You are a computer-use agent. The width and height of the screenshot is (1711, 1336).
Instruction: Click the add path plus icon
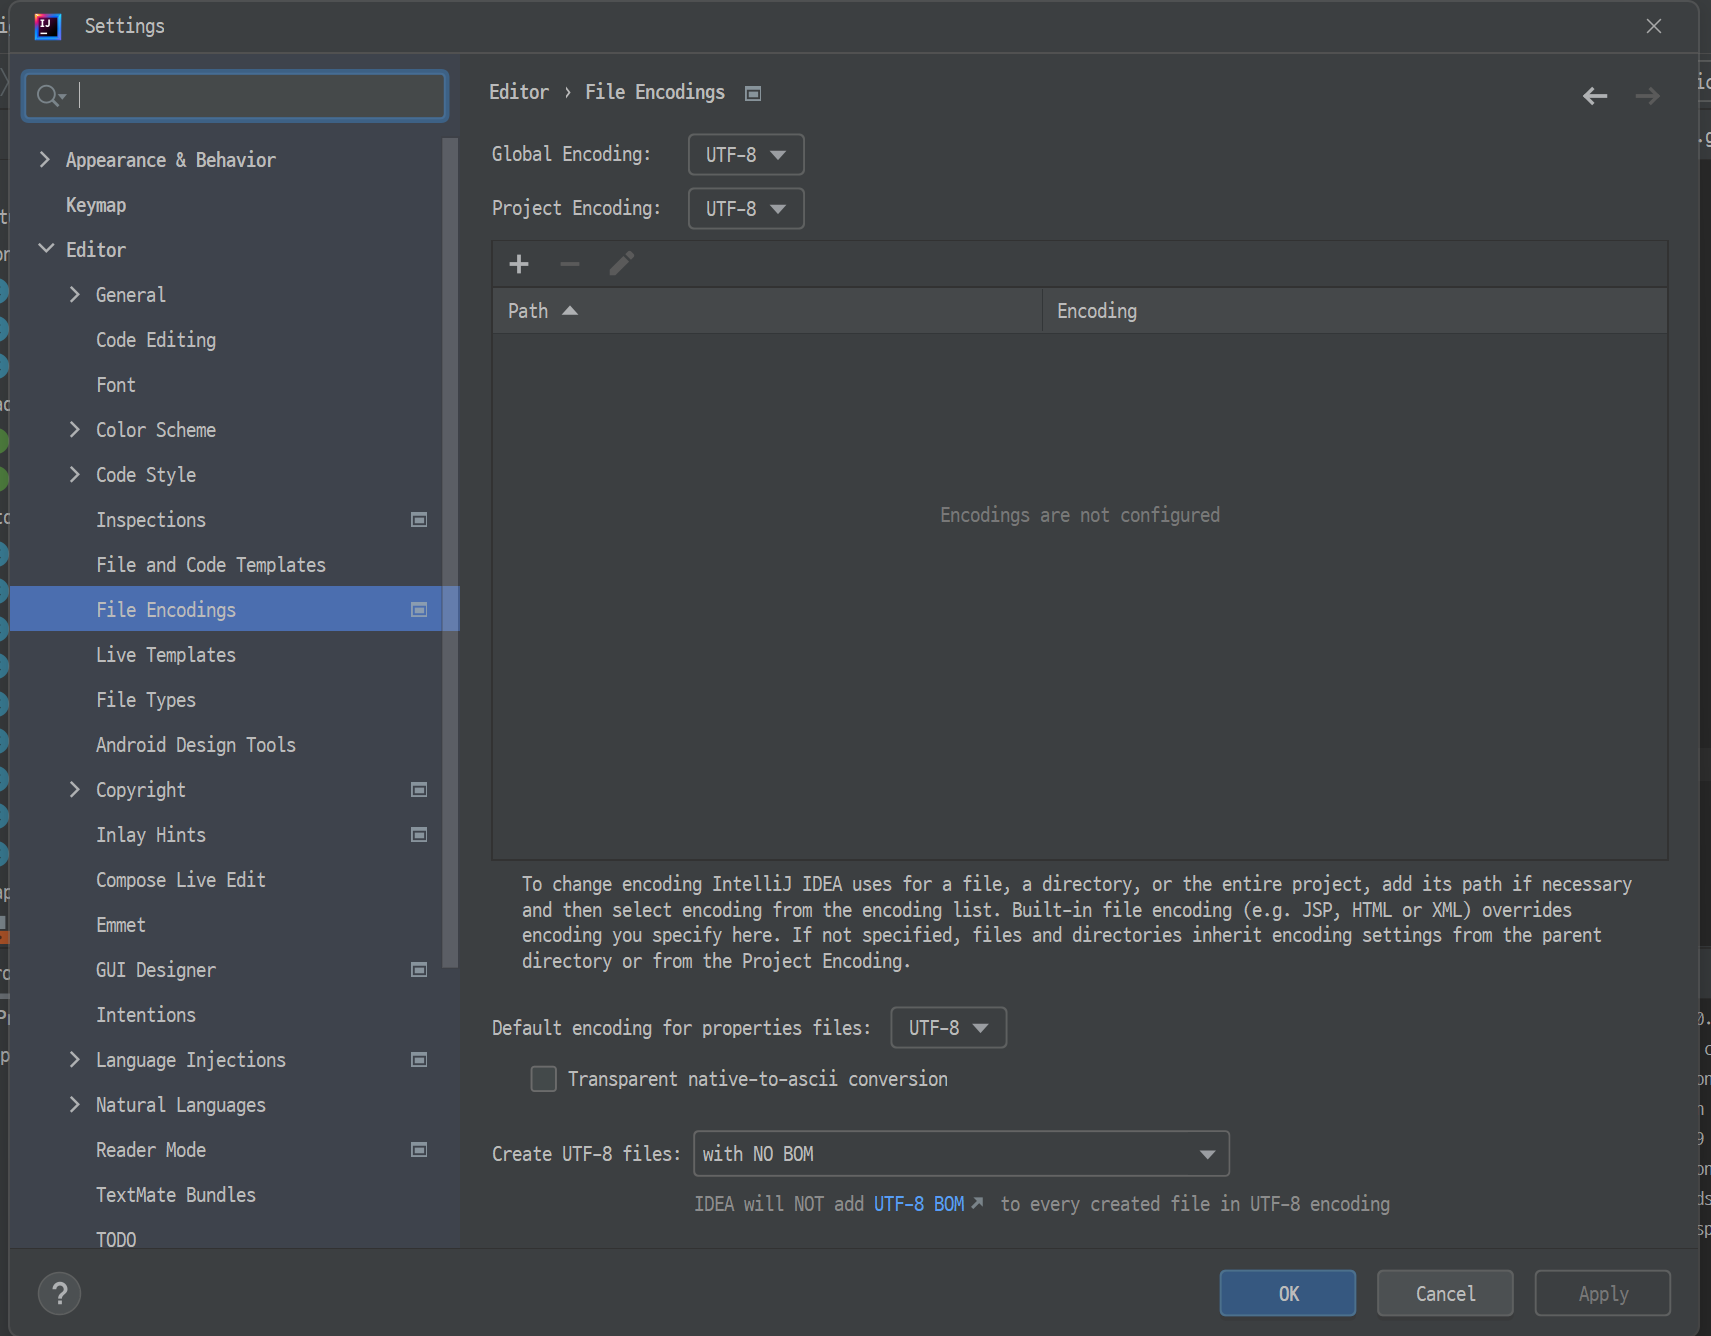518,264
